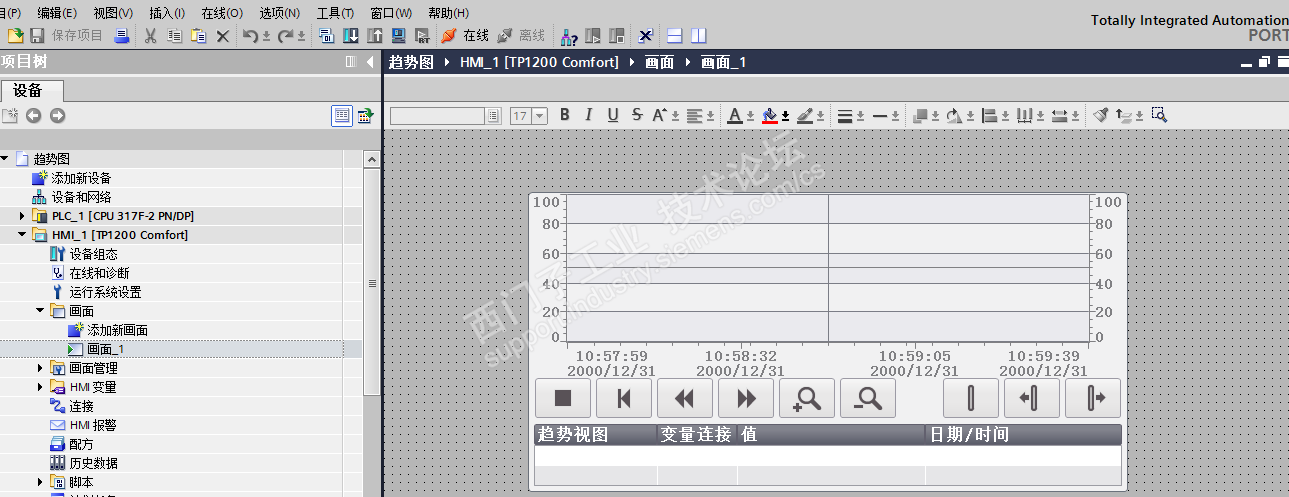1289x497 pixels.
Task: Open the 插入(I) menu
Action: click(x=167, y=13)
